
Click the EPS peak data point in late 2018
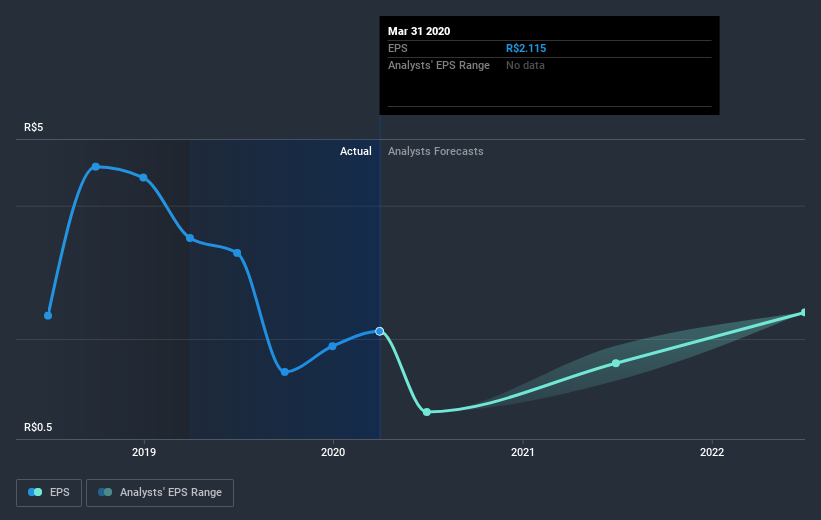click(x=96, y=167)
